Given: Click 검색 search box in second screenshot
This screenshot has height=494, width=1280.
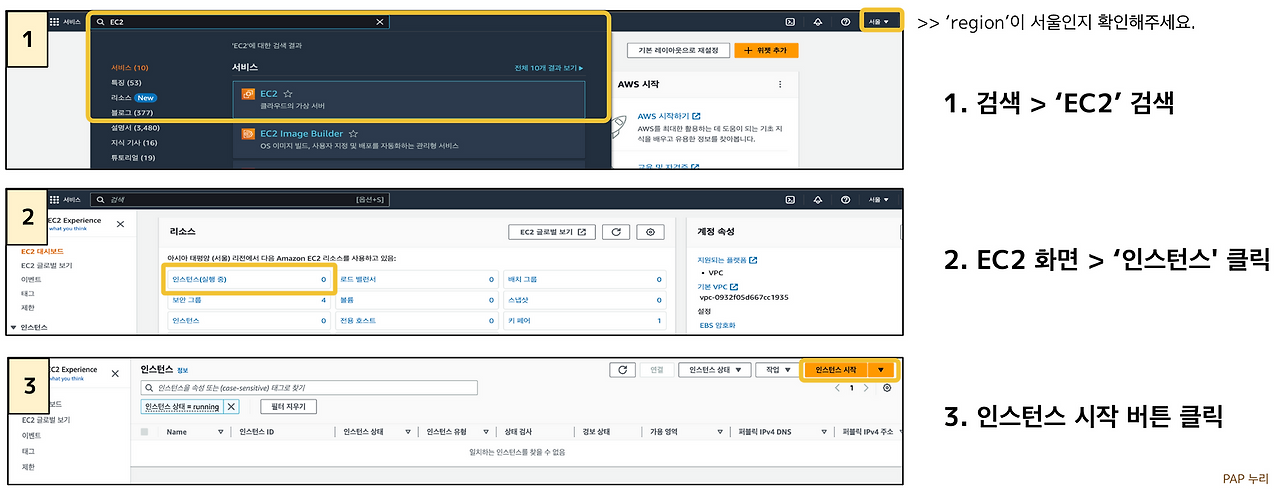Looking at the screenshot, I should 239,200.
